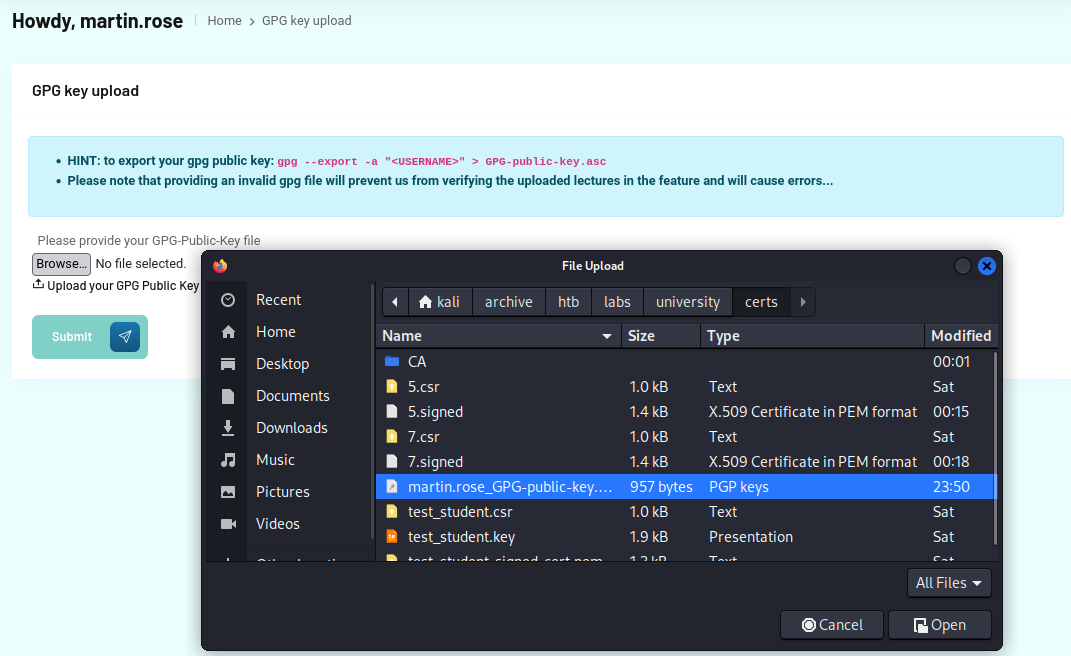The width and height of the screenshot is (1071, 656).
Task: Click the Music note icon in sidebar
Action: pos(228,460)
